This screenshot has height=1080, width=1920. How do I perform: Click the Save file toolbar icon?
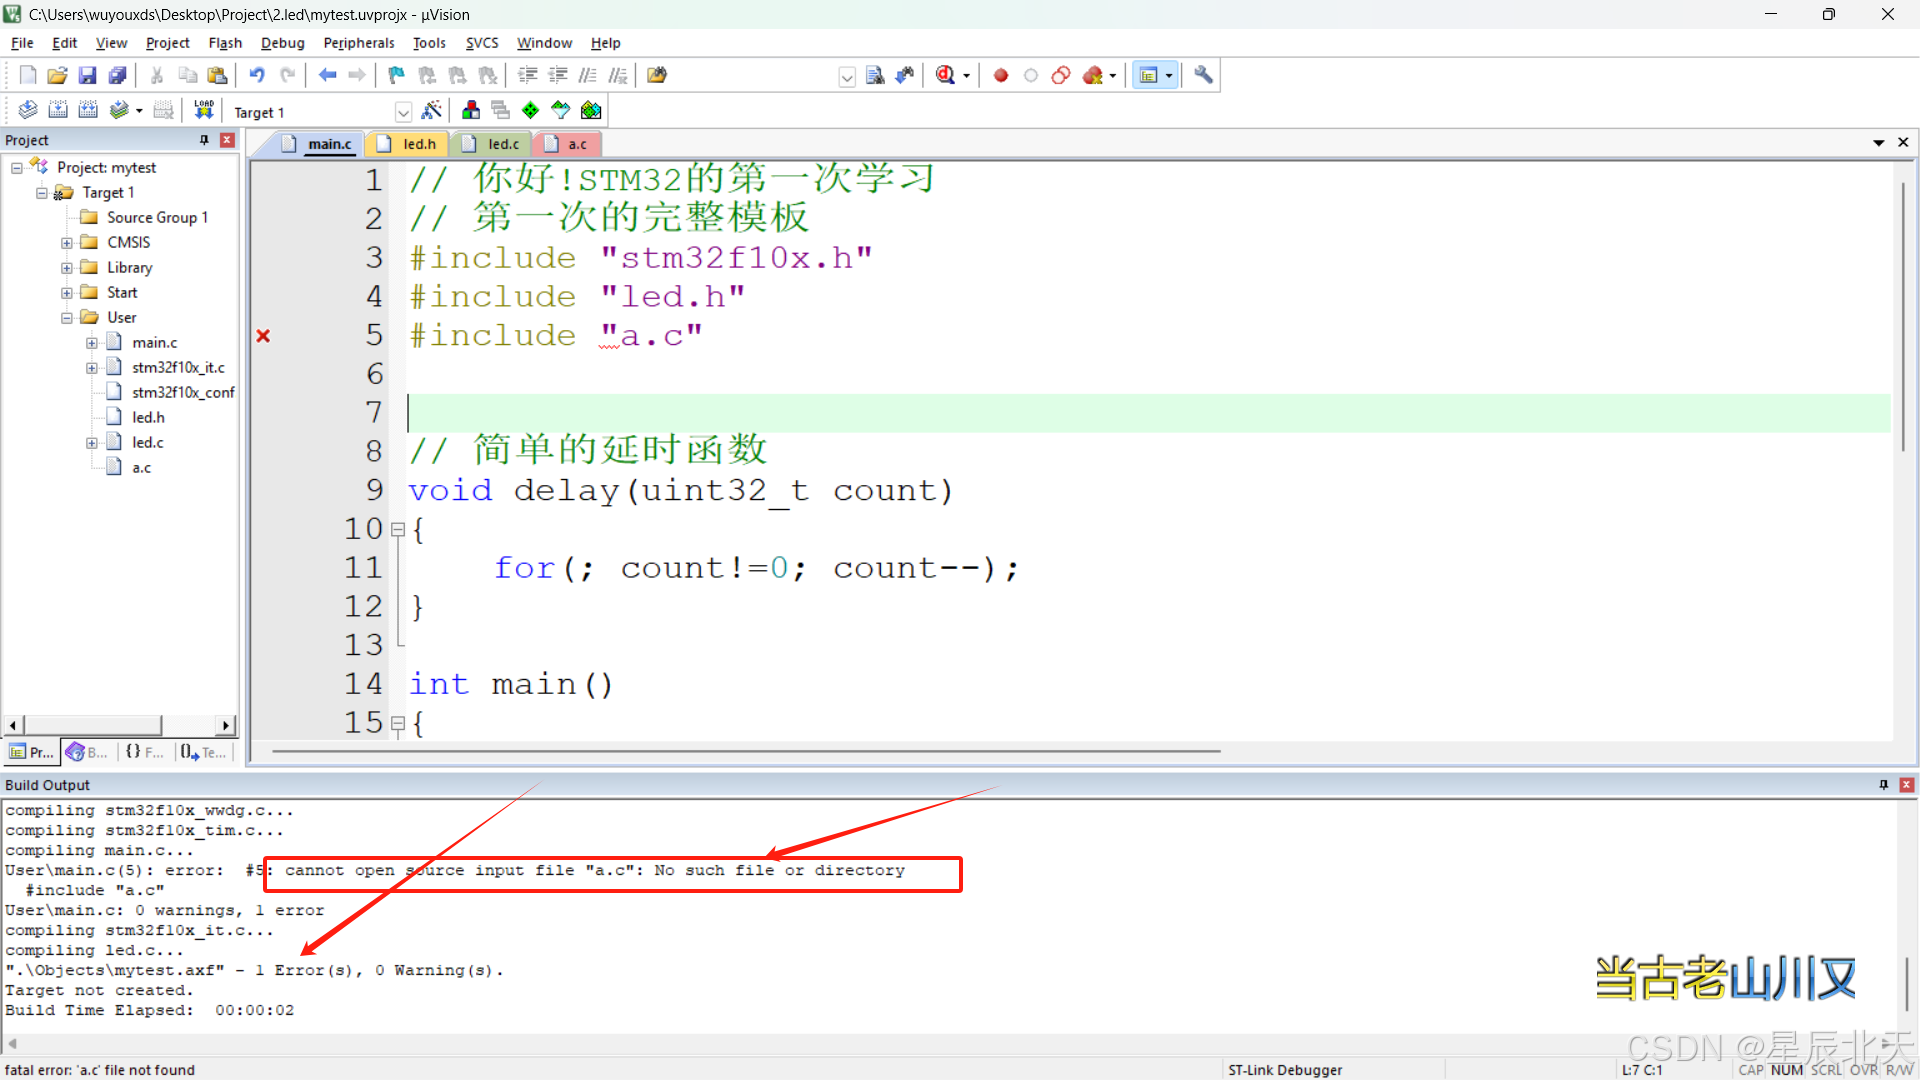point(87,75)
